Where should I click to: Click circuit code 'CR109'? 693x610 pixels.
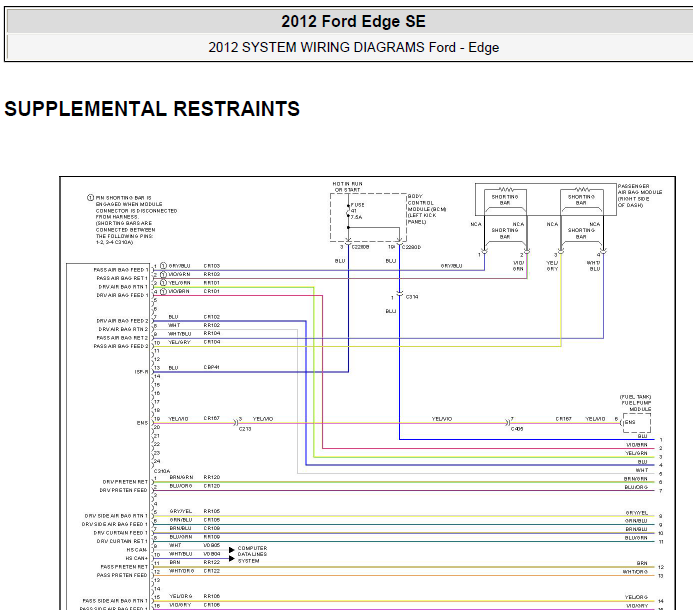pos(212,528)
